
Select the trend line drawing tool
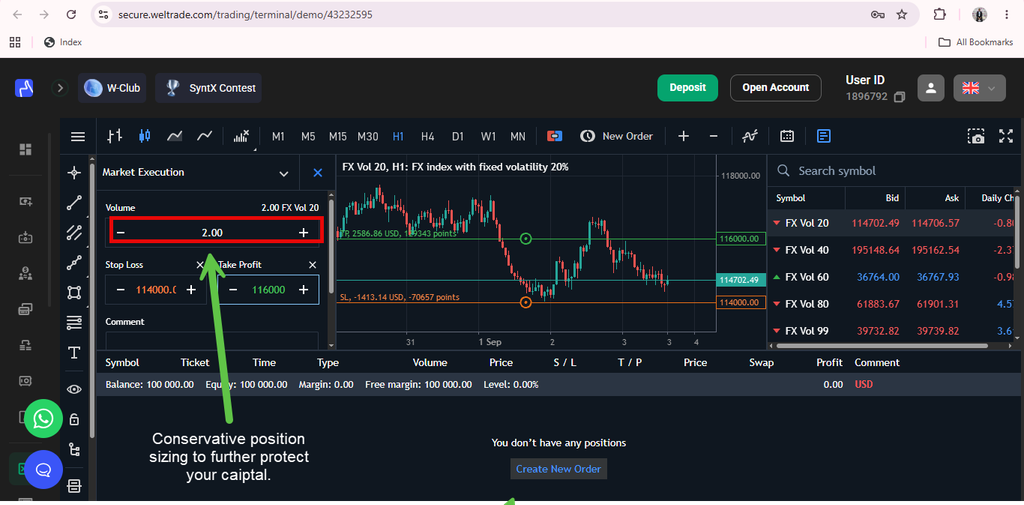74,203
